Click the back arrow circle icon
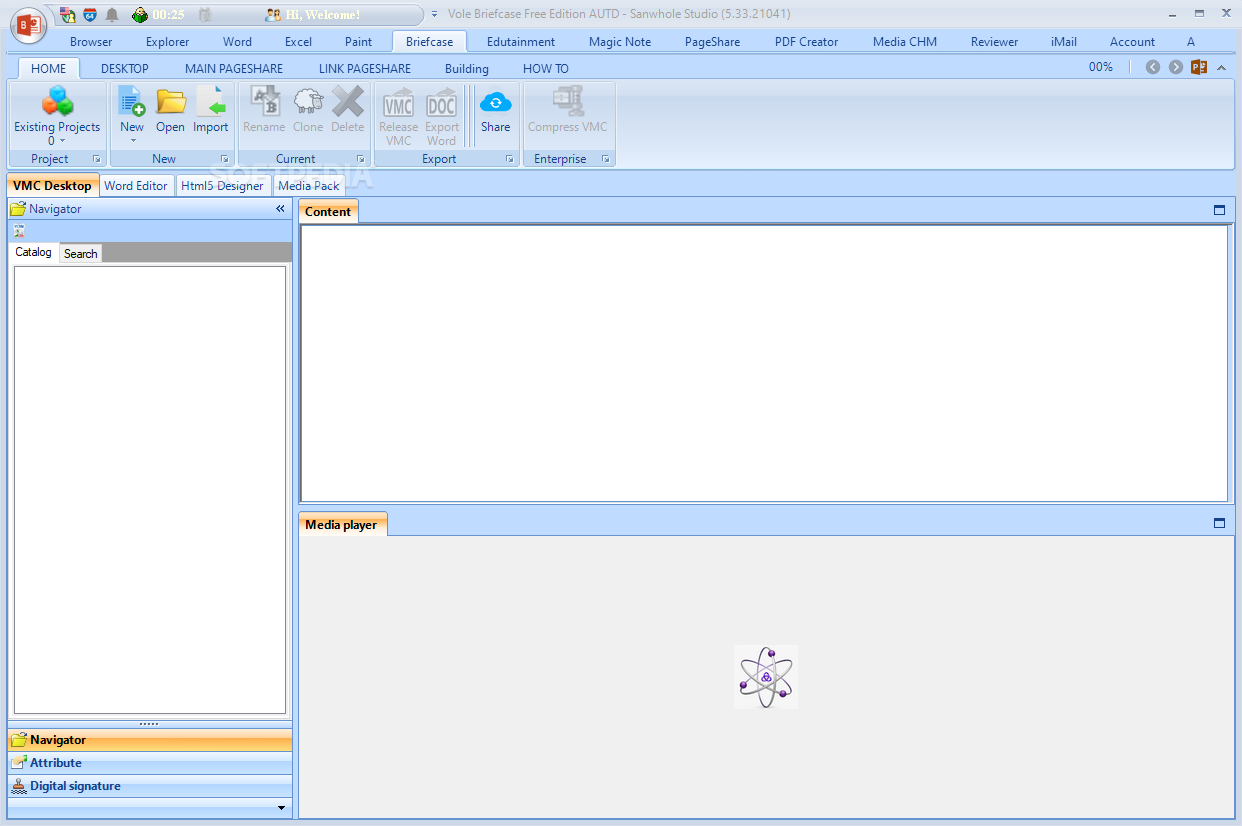 pos(1153,67)
